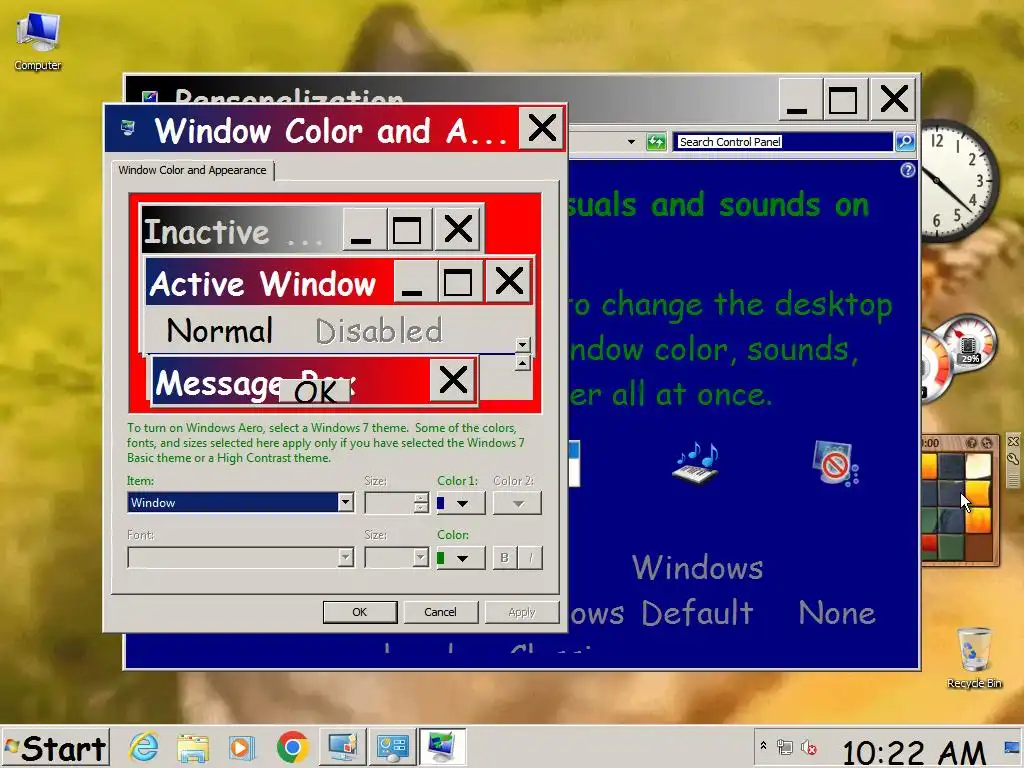Open Windows Media Player from taskbar
The image size is (1024, 768).
tap(241, 748)
